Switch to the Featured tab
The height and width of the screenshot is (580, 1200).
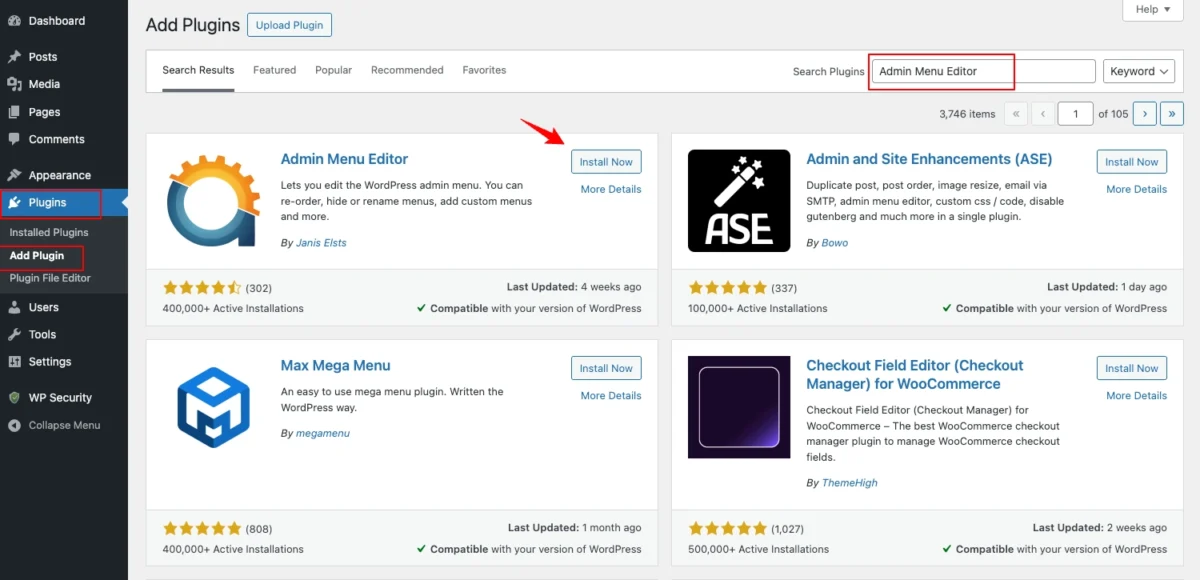[x=274, y=70]
